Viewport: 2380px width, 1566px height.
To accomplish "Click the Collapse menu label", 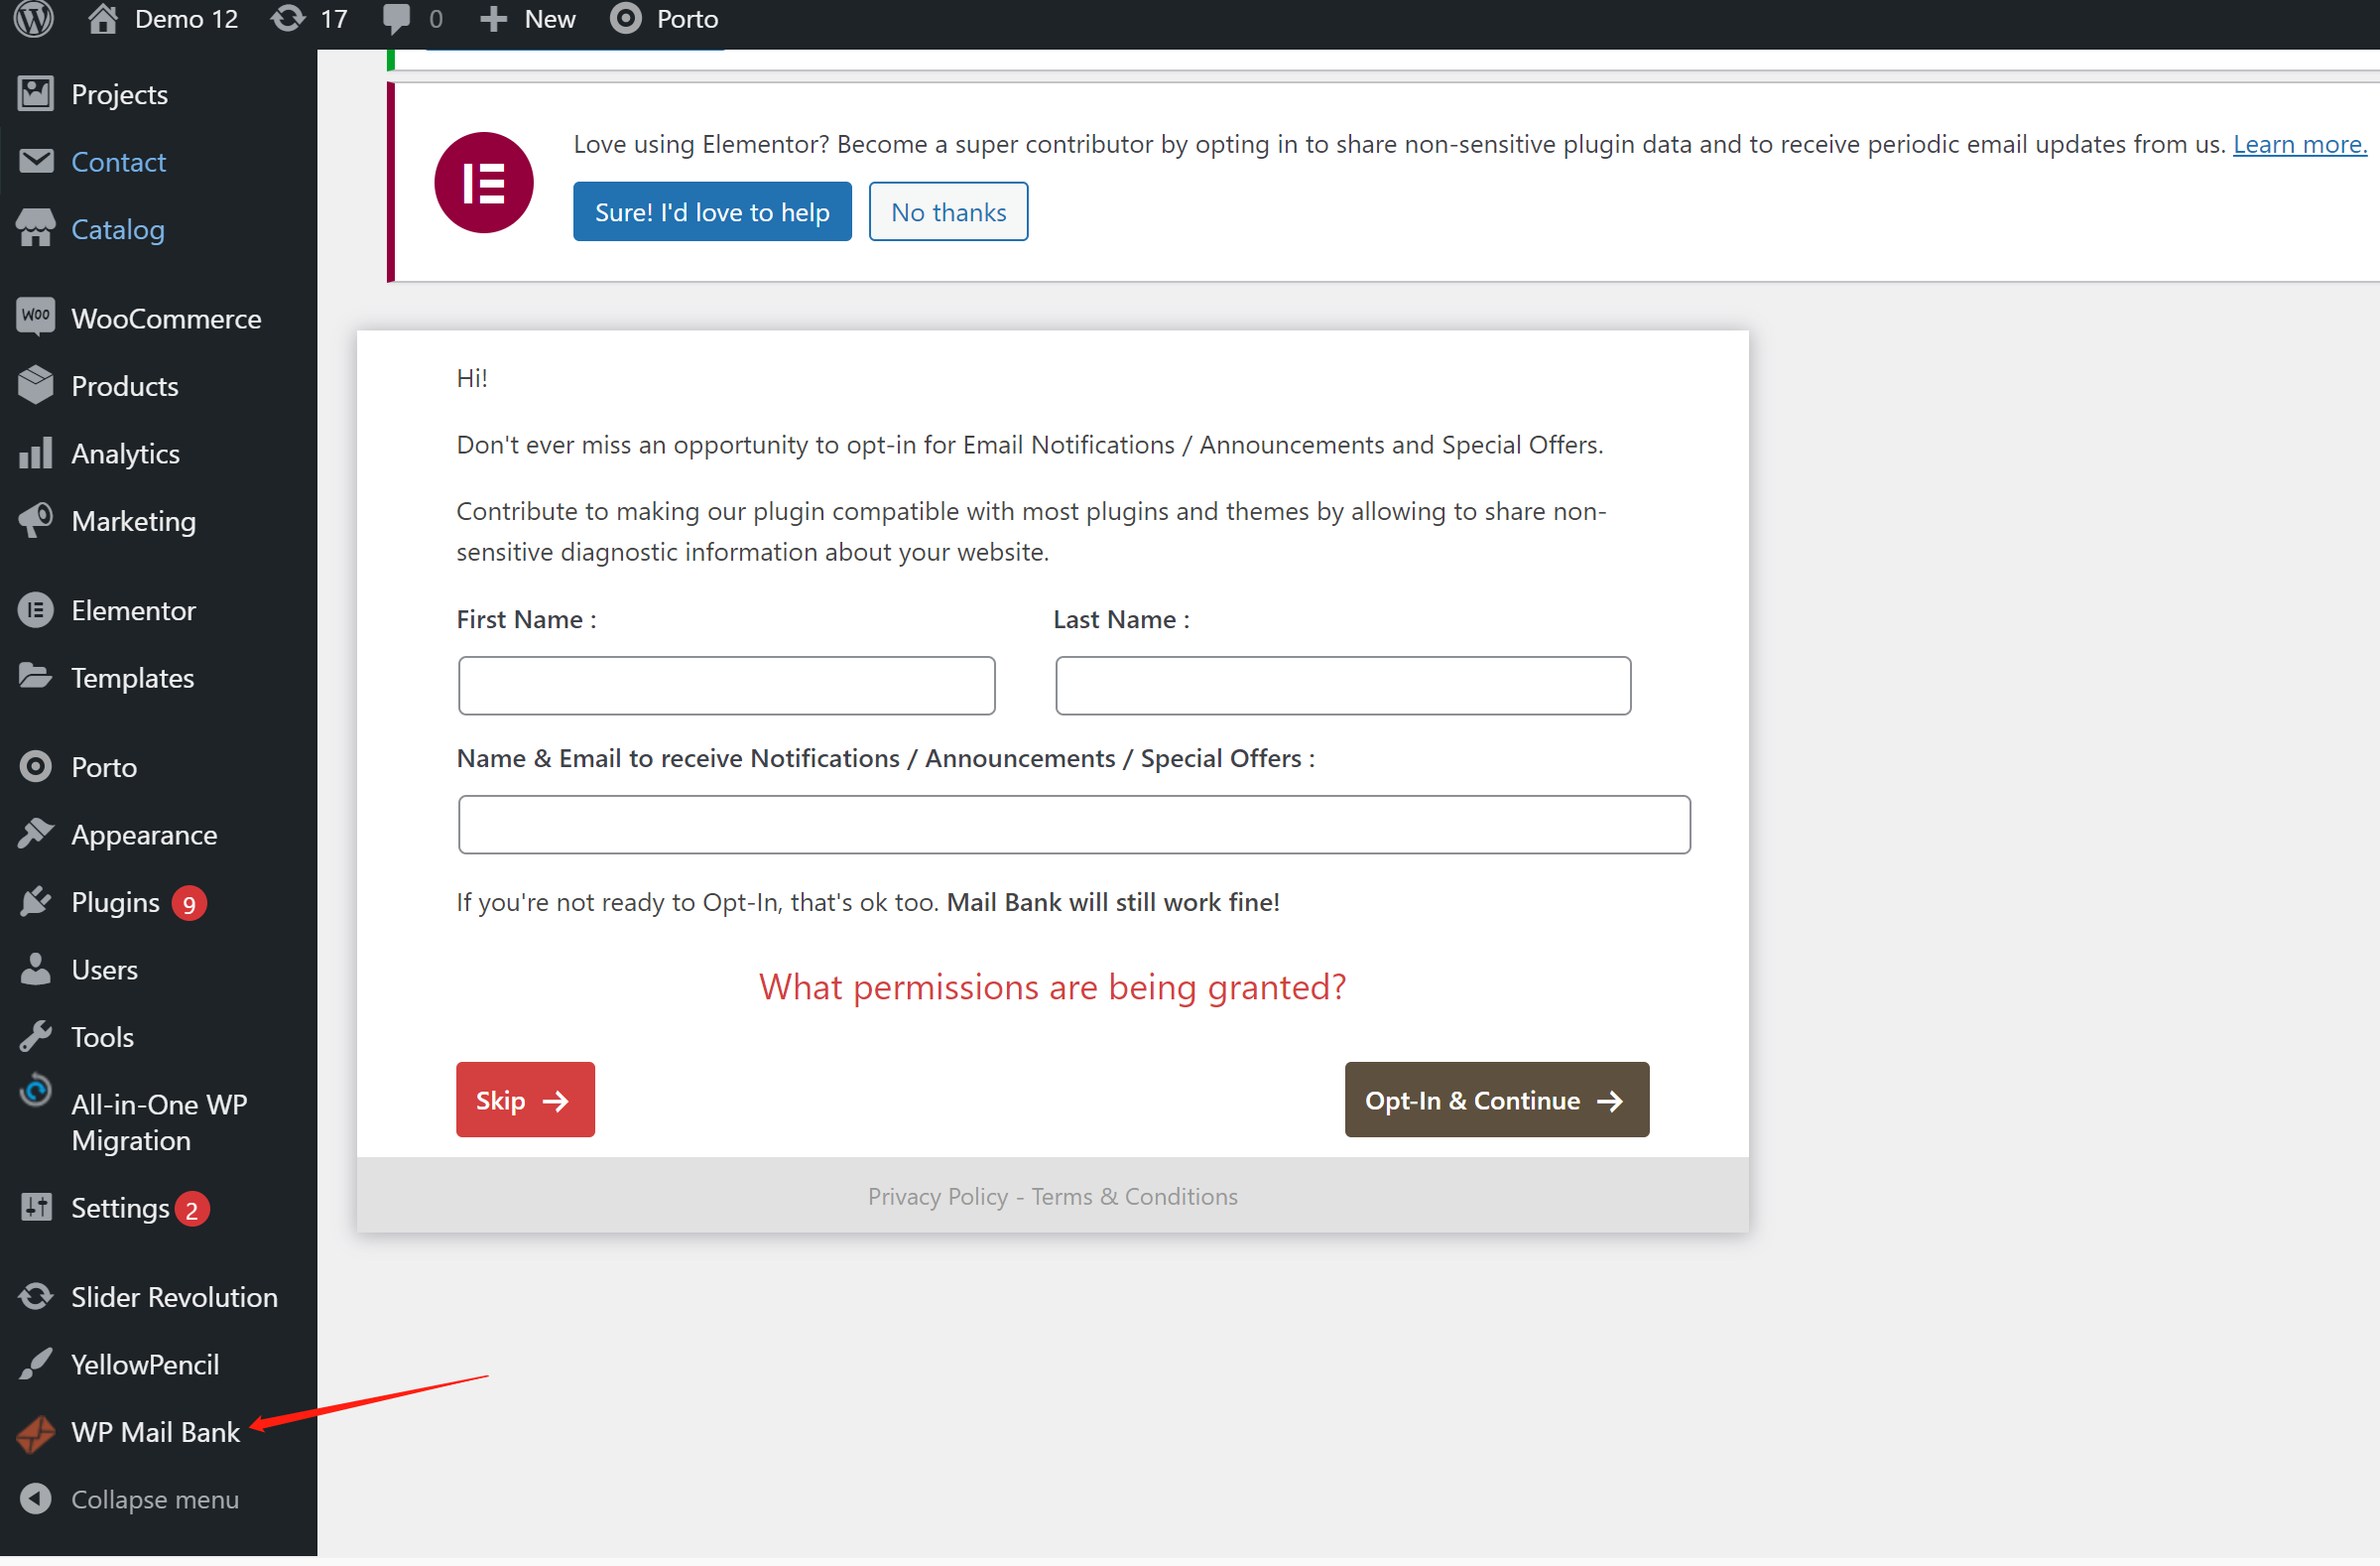I will point(155,1499).
